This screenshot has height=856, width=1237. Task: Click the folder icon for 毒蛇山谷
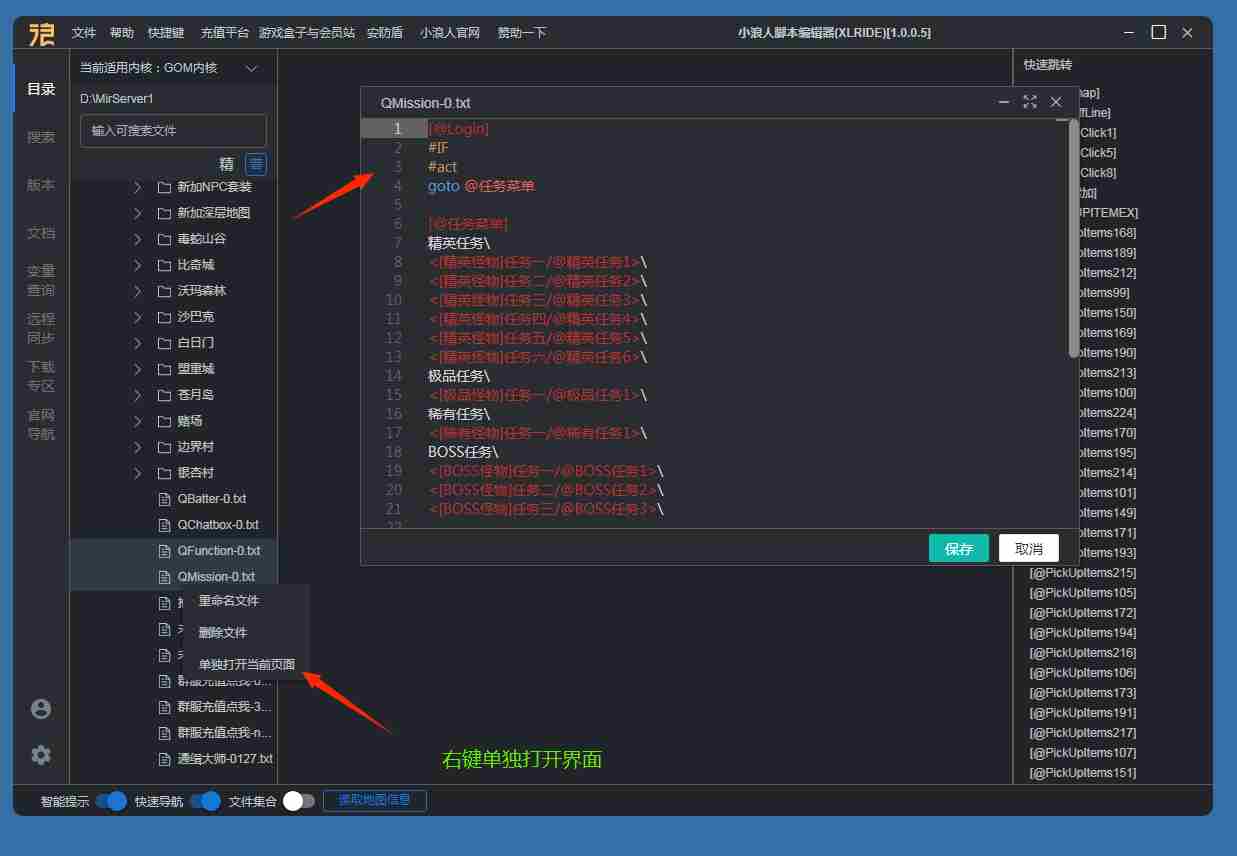pyautogui.click(x=165, y=239)
